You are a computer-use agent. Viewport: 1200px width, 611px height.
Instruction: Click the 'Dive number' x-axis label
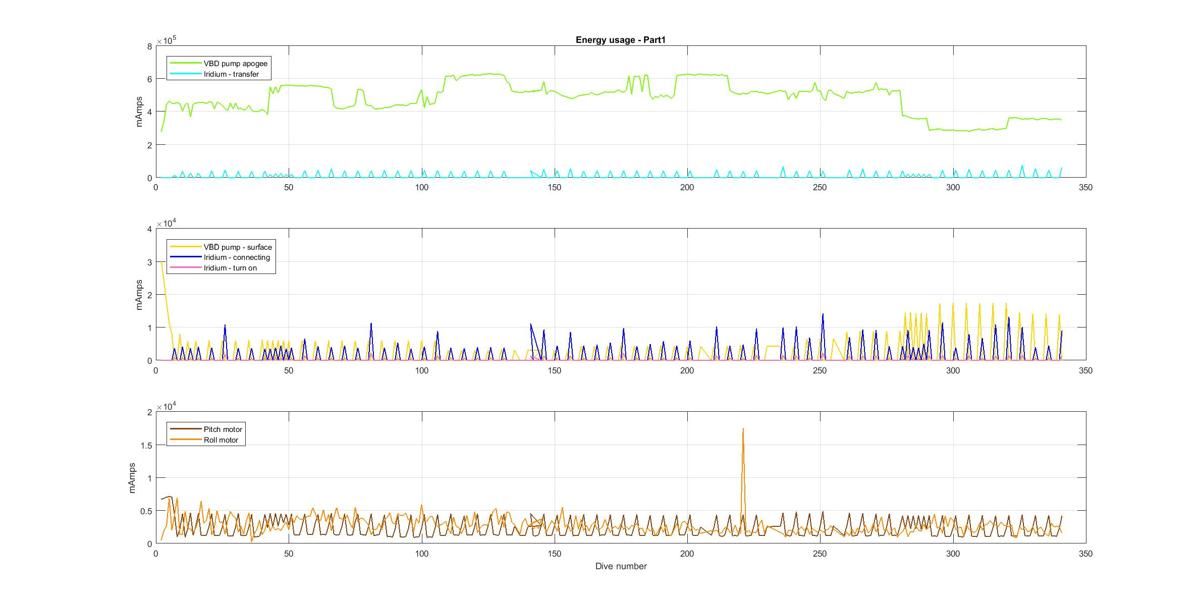622,566
